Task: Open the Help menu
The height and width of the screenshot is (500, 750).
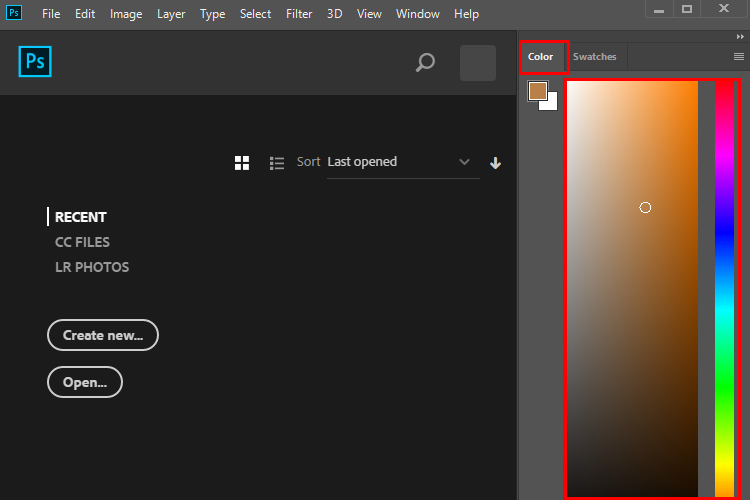Action: [x=466, y=14]
